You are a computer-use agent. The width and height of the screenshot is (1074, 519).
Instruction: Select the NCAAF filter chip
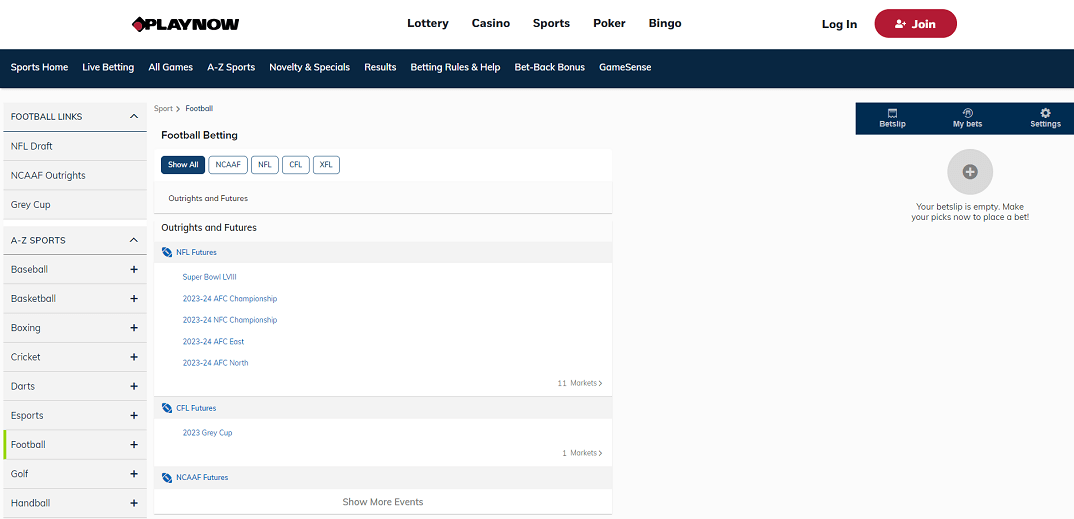point(228,165)
